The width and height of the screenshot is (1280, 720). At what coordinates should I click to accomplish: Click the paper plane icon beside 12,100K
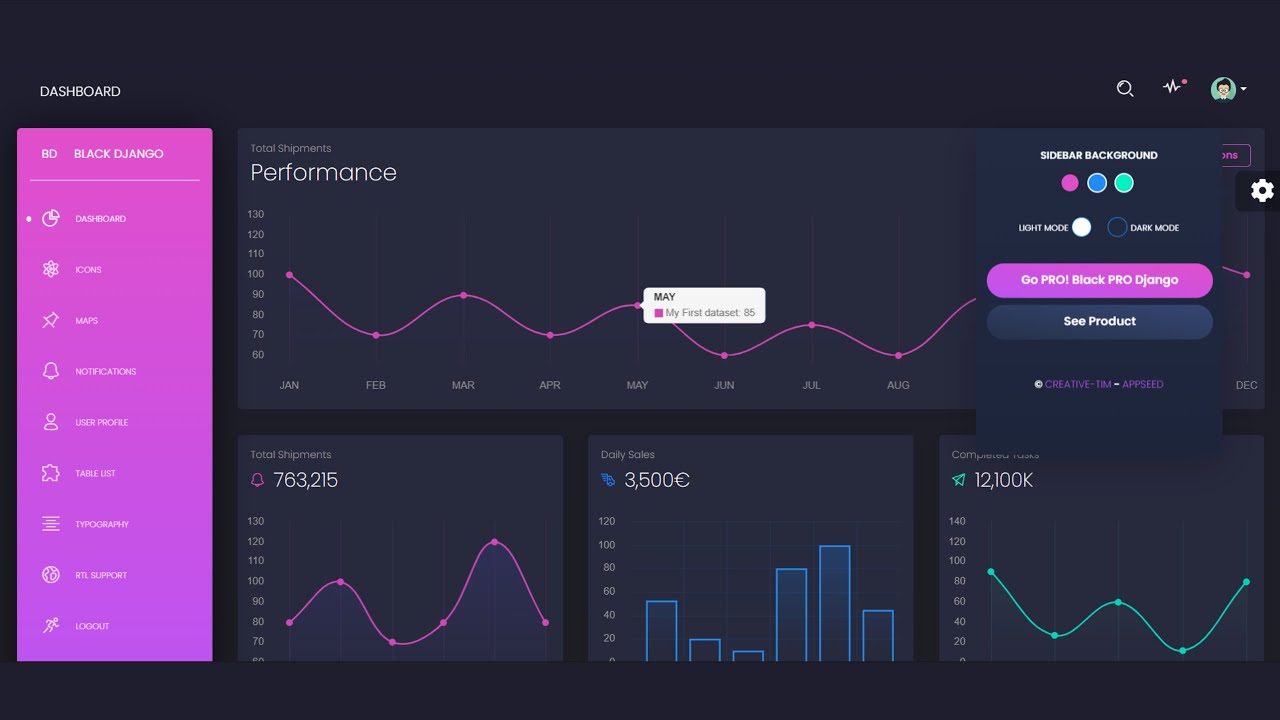coord(959,480)
